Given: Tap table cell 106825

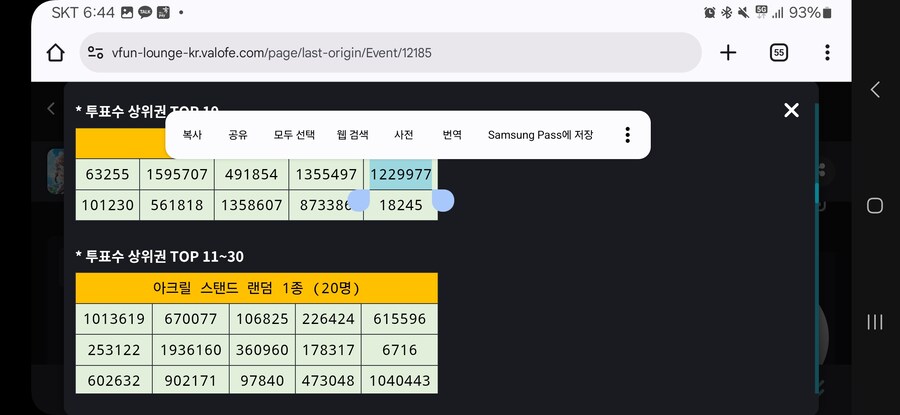Looking at the screenshot, I should [262, 319].
